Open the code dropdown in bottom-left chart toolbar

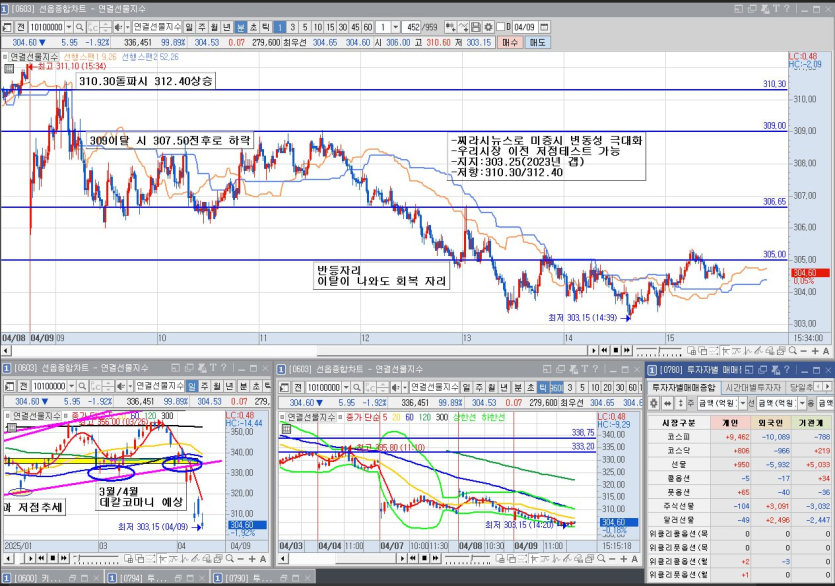coord(71,386)
